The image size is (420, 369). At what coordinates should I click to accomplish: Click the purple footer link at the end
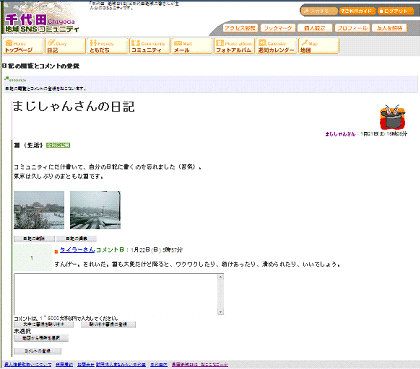click(200, 365)
